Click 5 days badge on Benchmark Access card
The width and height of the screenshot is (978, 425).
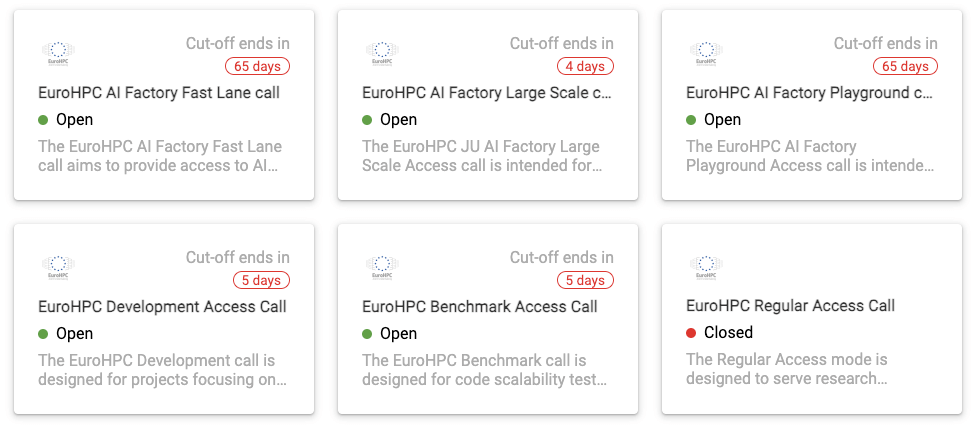(x=585, y=281)
